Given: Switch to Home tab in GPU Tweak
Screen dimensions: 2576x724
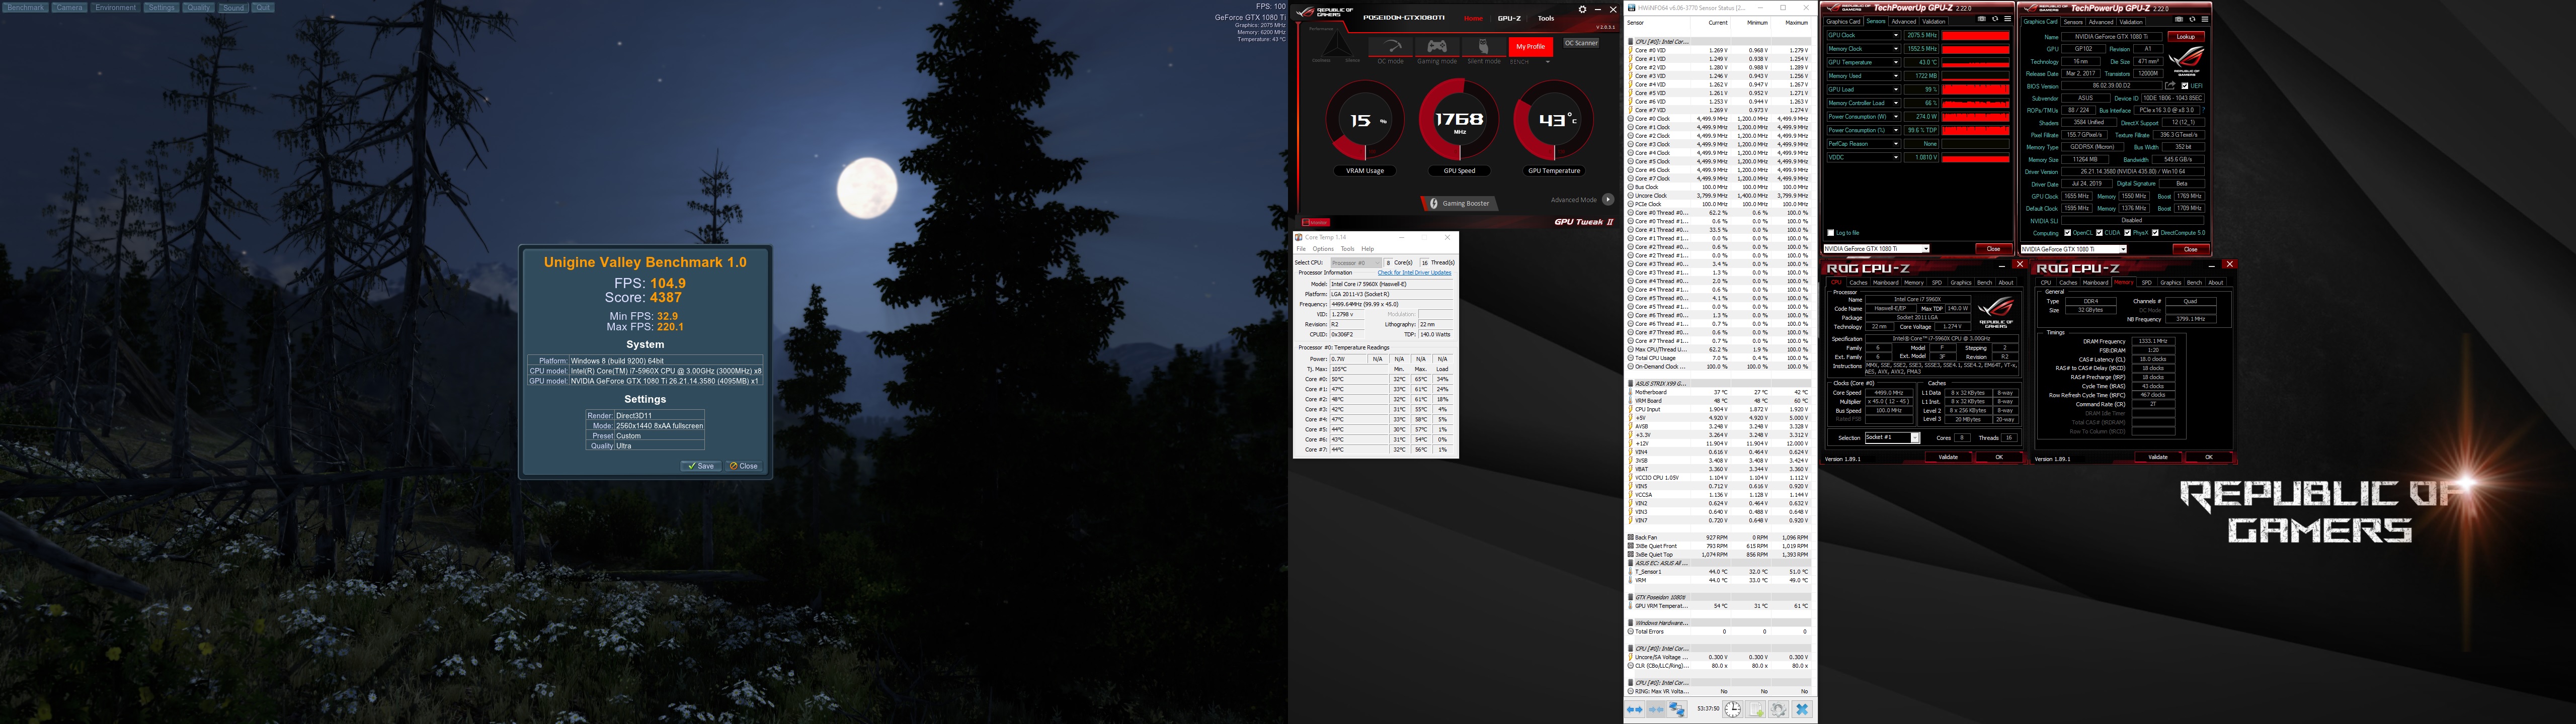Looking at the screenshot, I should click(x=1473, y=18).
